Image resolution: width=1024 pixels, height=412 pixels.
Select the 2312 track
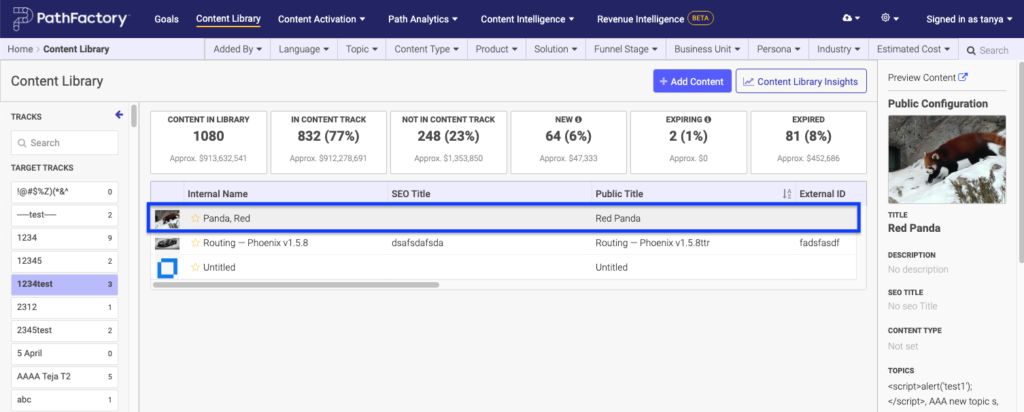[65, 307]
